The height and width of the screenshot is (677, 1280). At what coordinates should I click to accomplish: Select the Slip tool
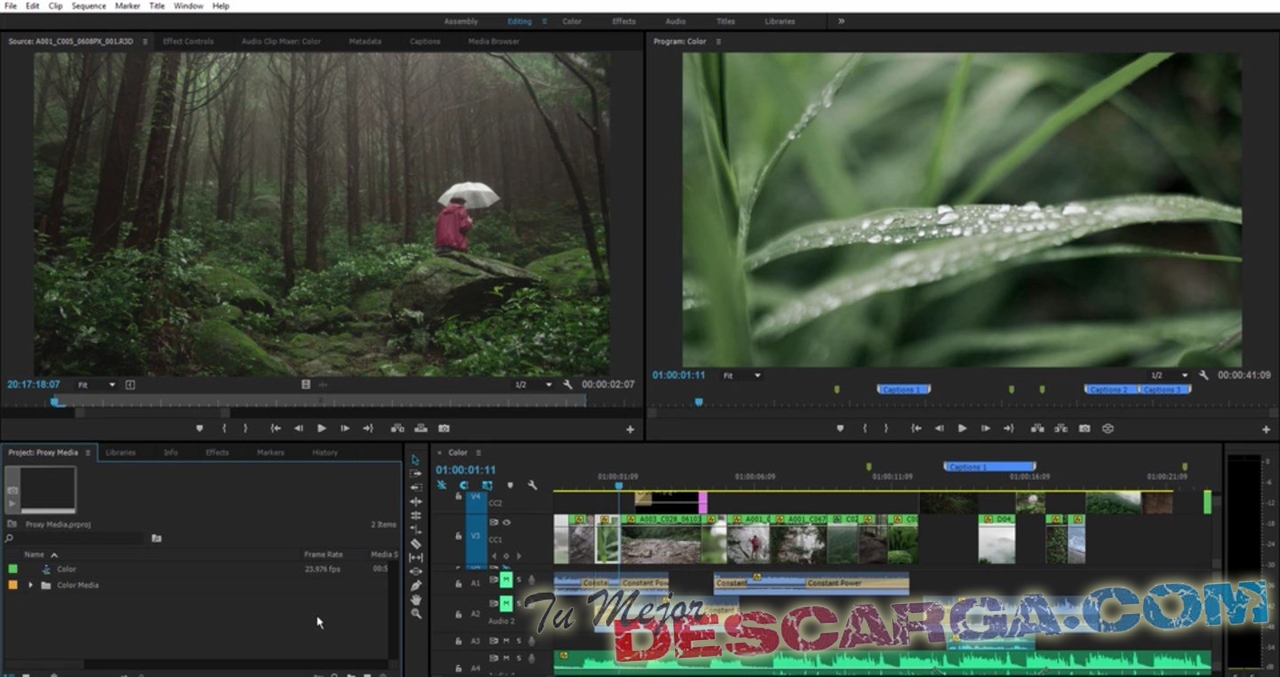[x=416, y=557]
